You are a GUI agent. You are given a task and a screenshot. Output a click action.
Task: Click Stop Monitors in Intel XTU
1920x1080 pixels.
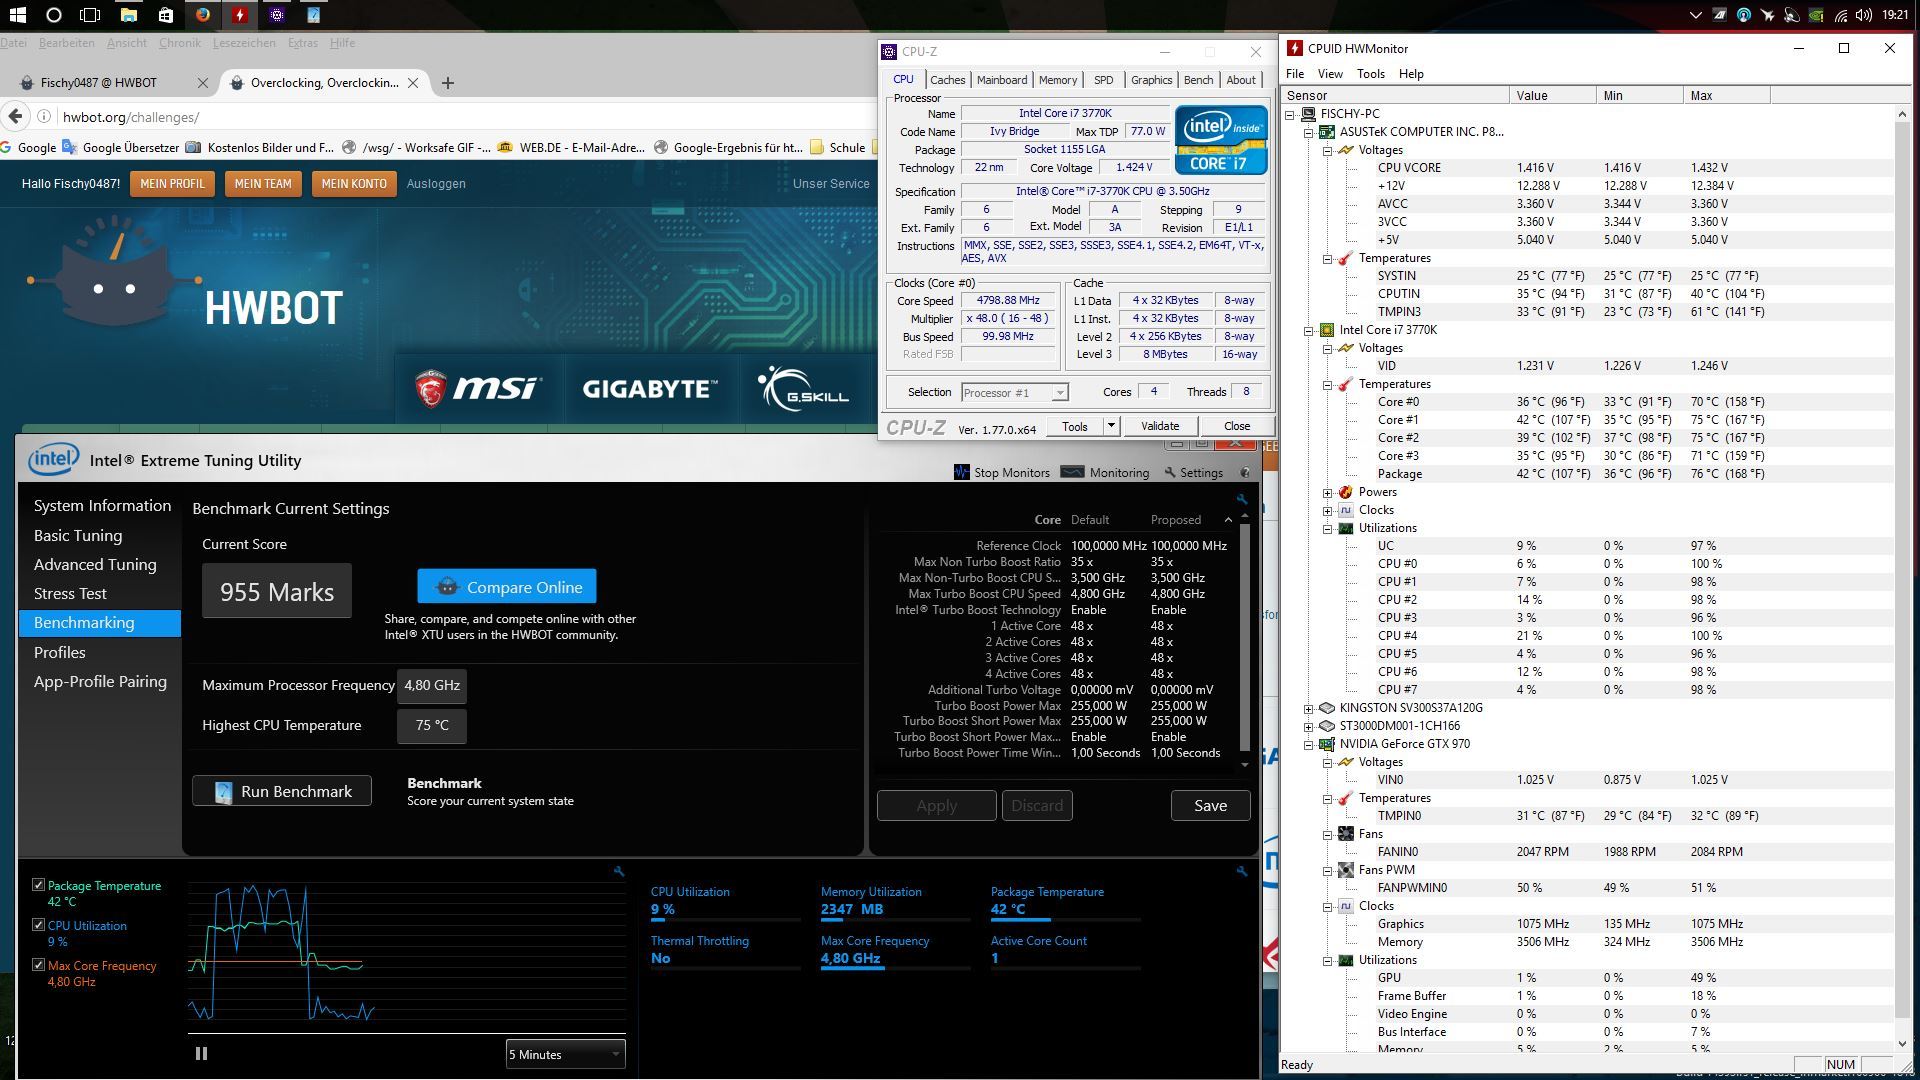pos(1001,472)
